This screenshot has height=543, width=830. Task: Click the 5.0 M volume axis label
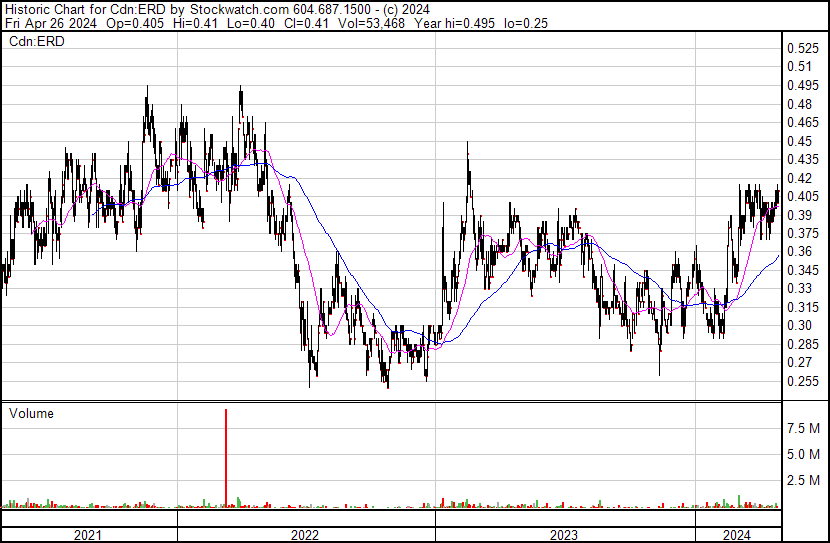coord(804,454)
